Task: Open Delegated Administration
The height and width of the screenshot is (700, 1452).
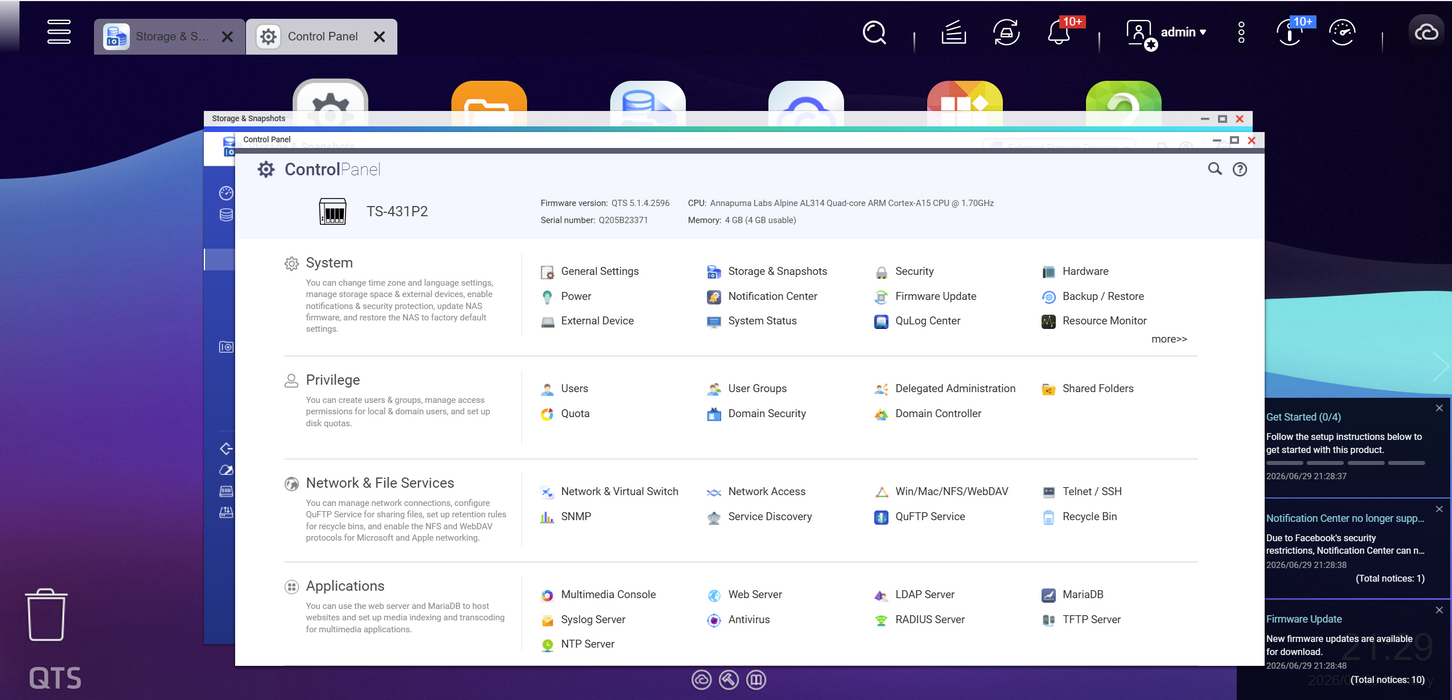Action: pyautogui.click(x=945, y=388)
